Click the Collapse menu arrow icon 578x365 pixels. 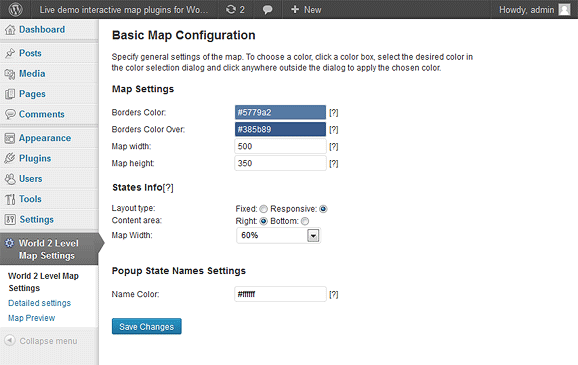tap(10, 340)
